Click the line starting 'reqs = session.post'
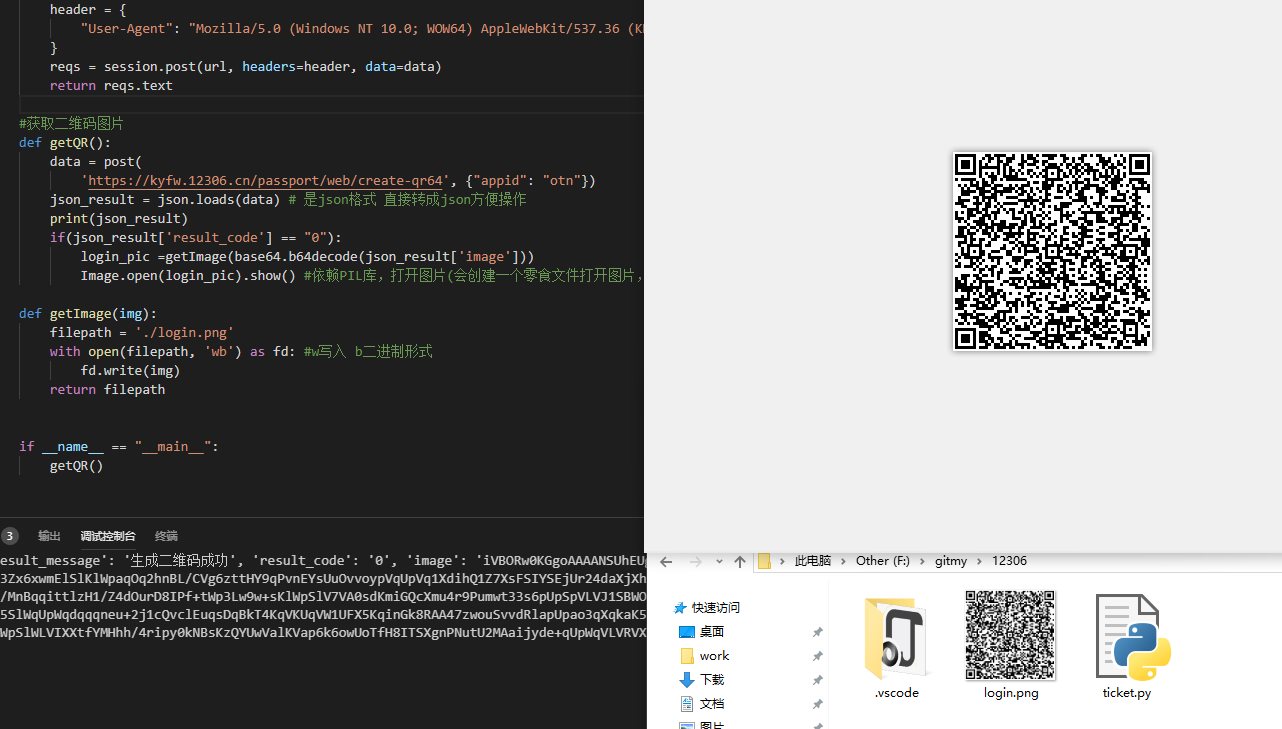 coord(246,67)
